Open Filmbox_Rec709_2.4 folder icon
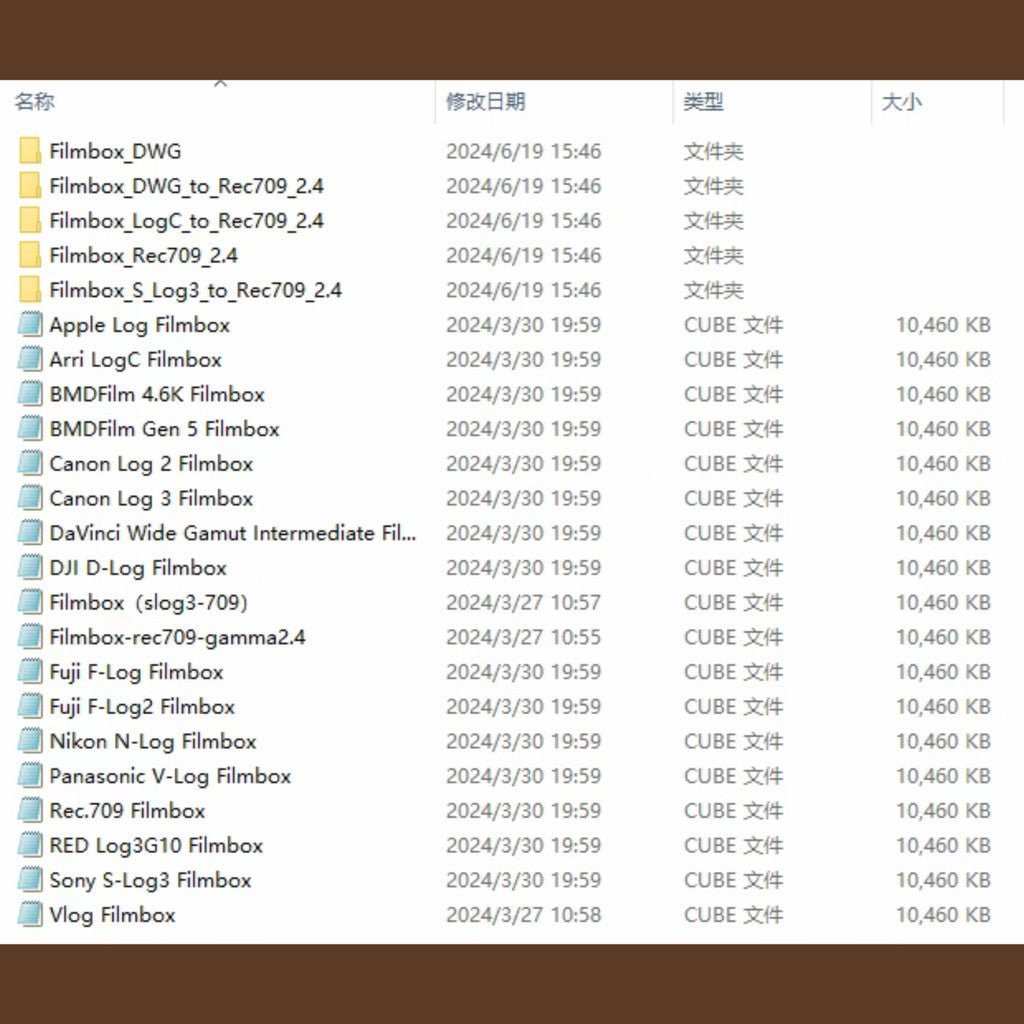Image resolution: width=1024 pixels, height=1024 pixels. [29, 255]
